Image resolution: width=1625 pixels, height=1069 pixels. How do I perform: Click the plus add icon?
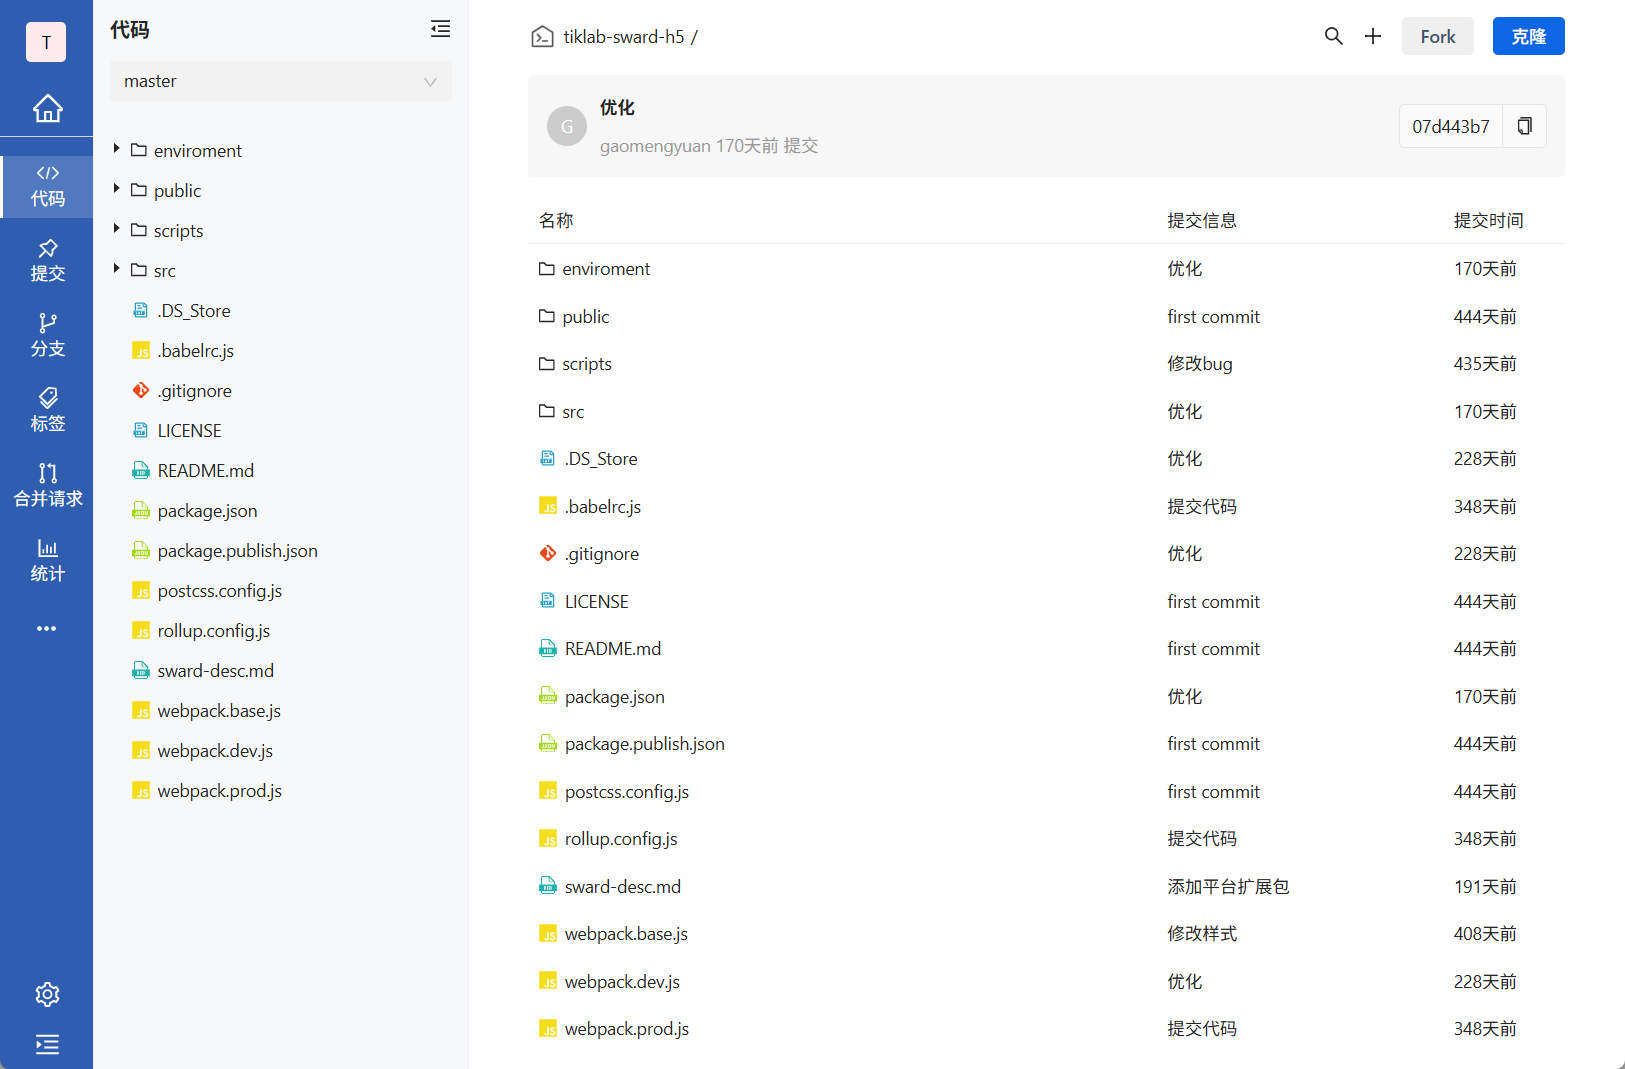[1373, 36]
